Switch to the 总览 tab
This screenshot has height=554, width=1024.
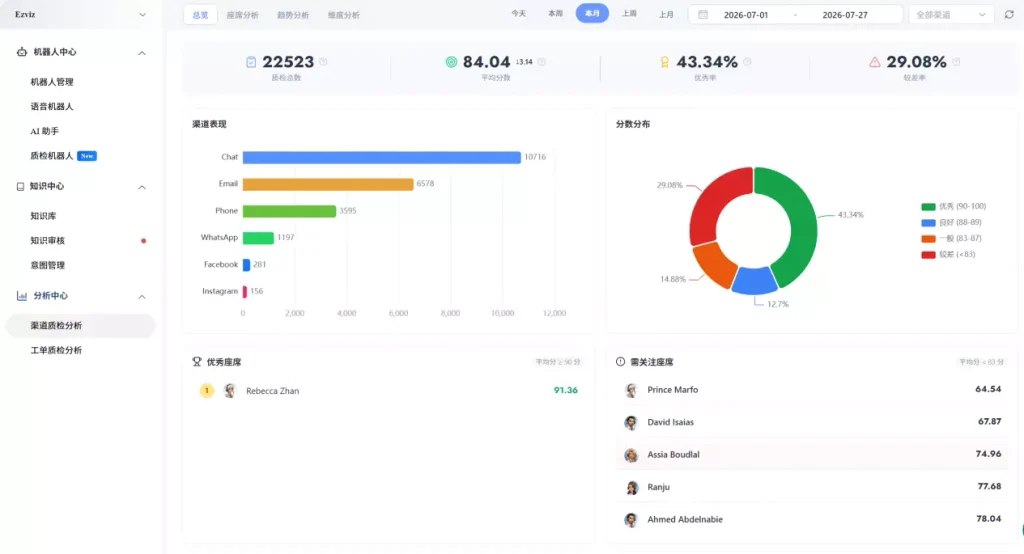click(200, 15)
